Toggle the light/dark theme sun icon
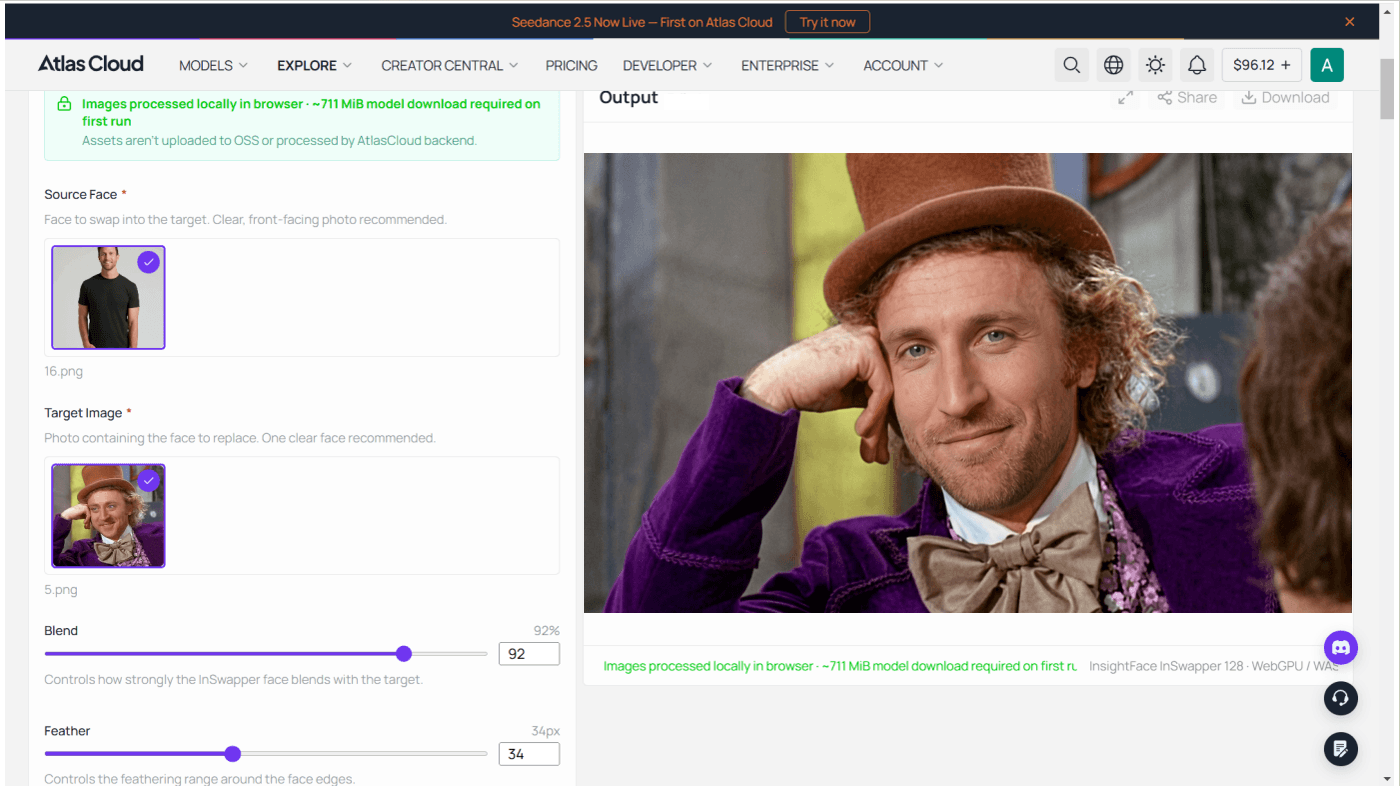The width and height of the screenshot is (1400, 786). pyautogui.click(x=1155, y=65)
